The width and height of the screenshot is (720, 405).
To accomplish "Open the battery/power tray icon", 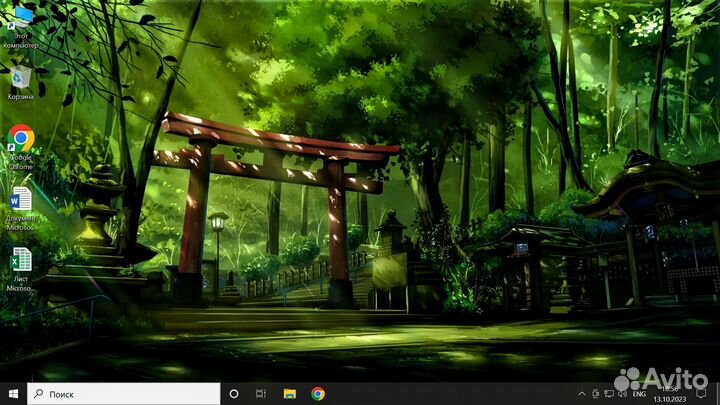I will 596,394.
